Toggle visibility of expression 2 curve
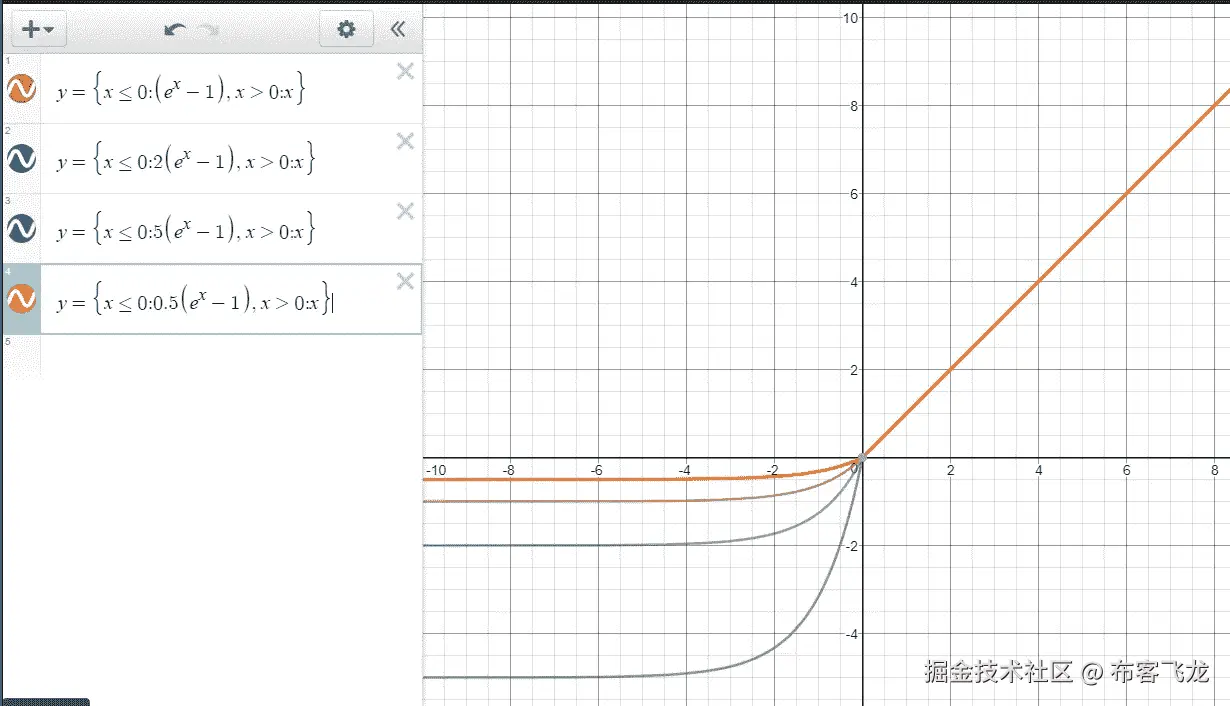 pos(21,158)
